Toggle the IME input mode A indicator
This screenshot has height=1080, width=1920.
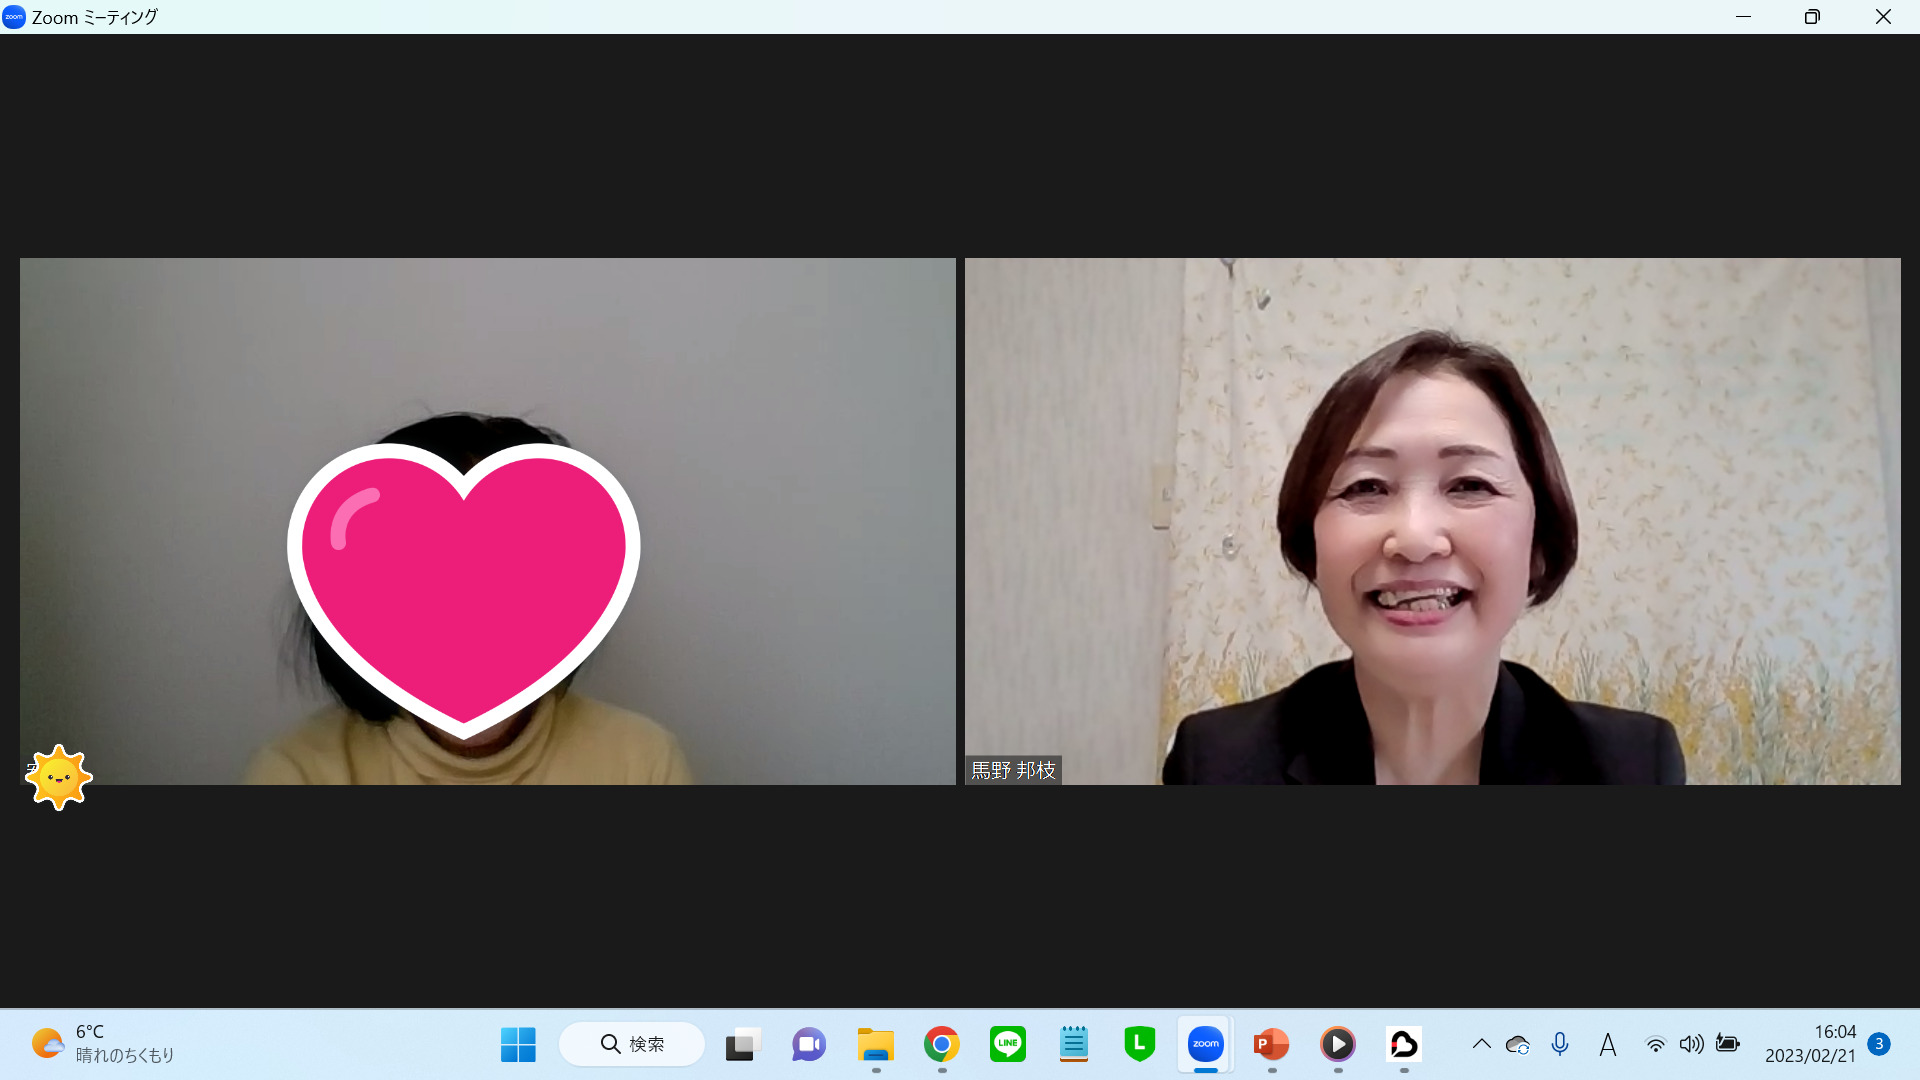coord(1607,1044)
